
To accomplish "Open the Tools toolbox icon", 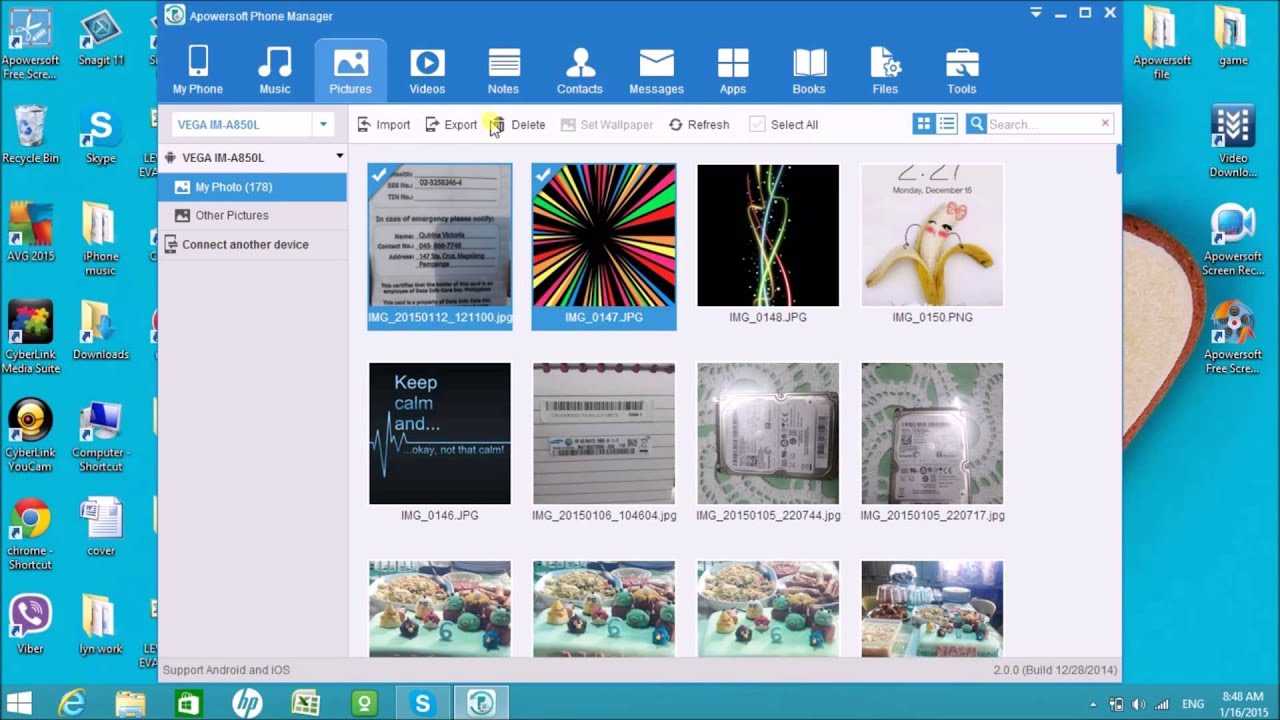I will 962,62.
